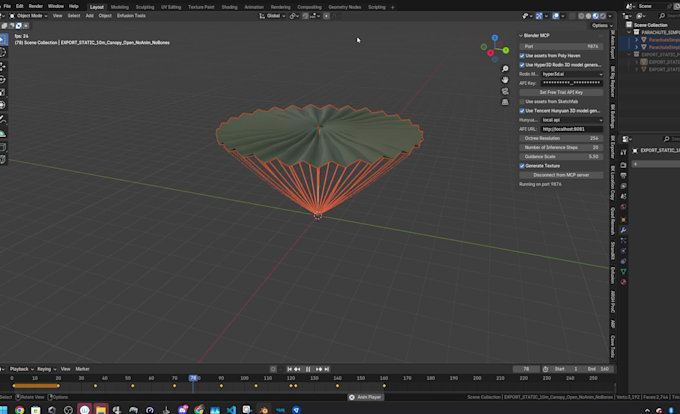
Task: Adjust the Number of Inference Steps slider
Action: [x=561, y=147]
